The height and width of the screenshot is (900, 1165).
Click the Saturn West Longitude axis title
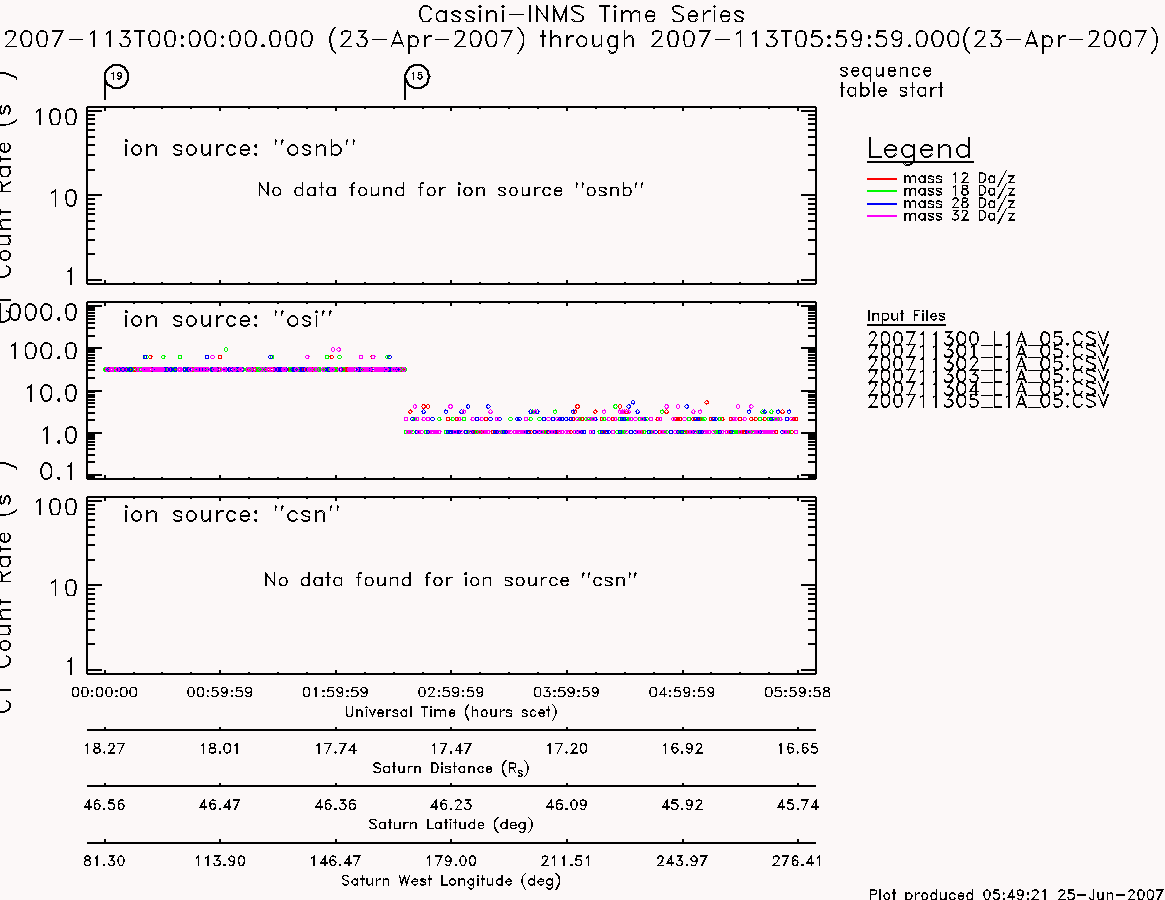(451, 881)
